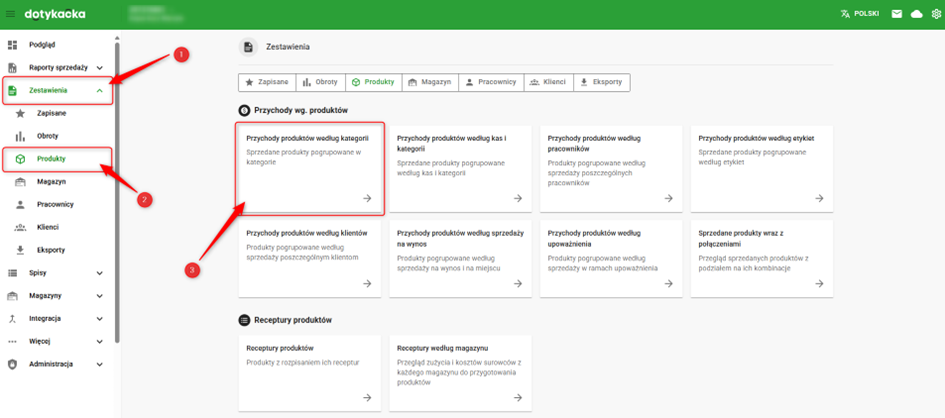This screenshot has width=945, height=418.
Task: Click the Integracja merge icon in sidebar
Action: [12, 319]
